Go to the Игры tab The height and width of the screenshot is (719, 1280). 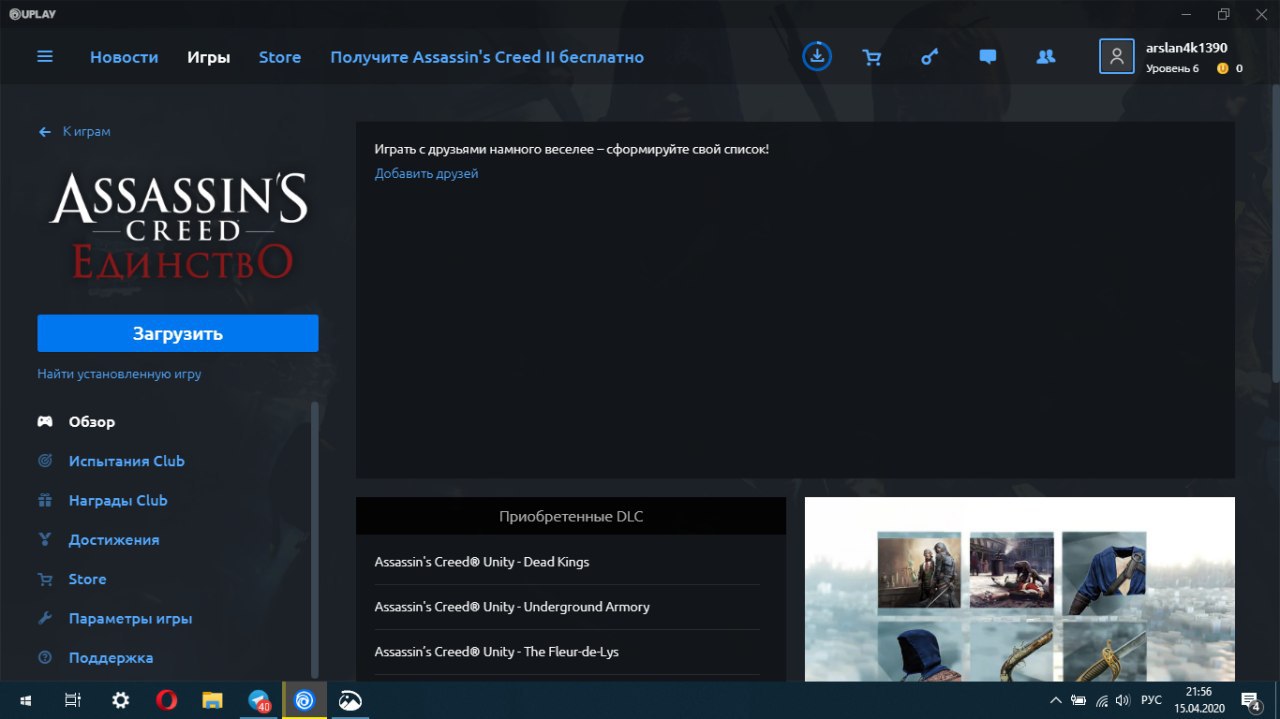point(209,57)
